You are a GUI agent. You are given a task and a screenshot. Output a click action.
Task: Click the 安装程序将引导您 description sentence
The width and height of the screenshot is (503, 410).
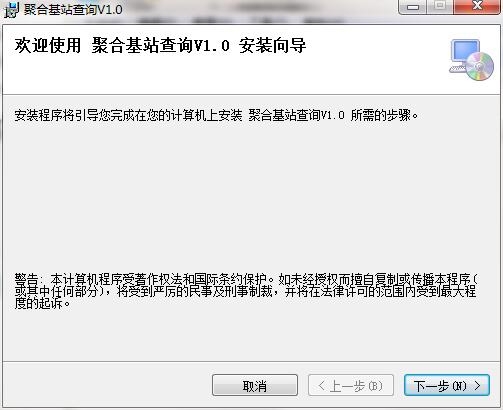216,116
